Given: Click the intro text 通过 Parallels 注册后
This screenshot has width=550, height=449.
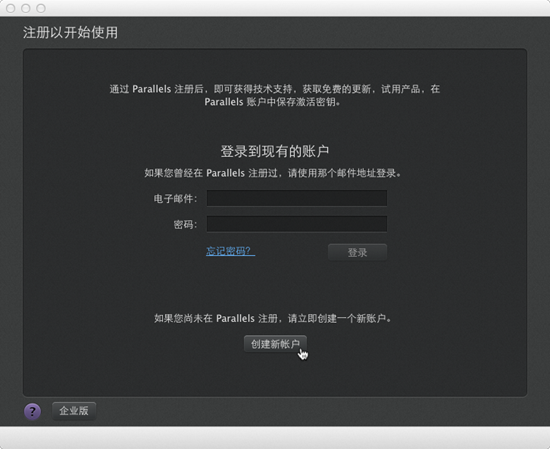Looking at the screenshot, I should [x=156, y=89].
